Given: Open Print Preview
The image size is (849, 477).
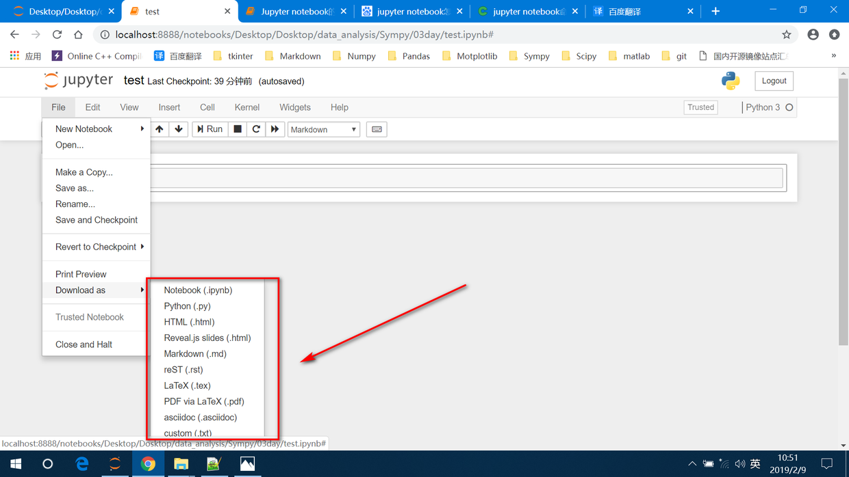Looking at the screenshot, I should [x=96, y=274].
